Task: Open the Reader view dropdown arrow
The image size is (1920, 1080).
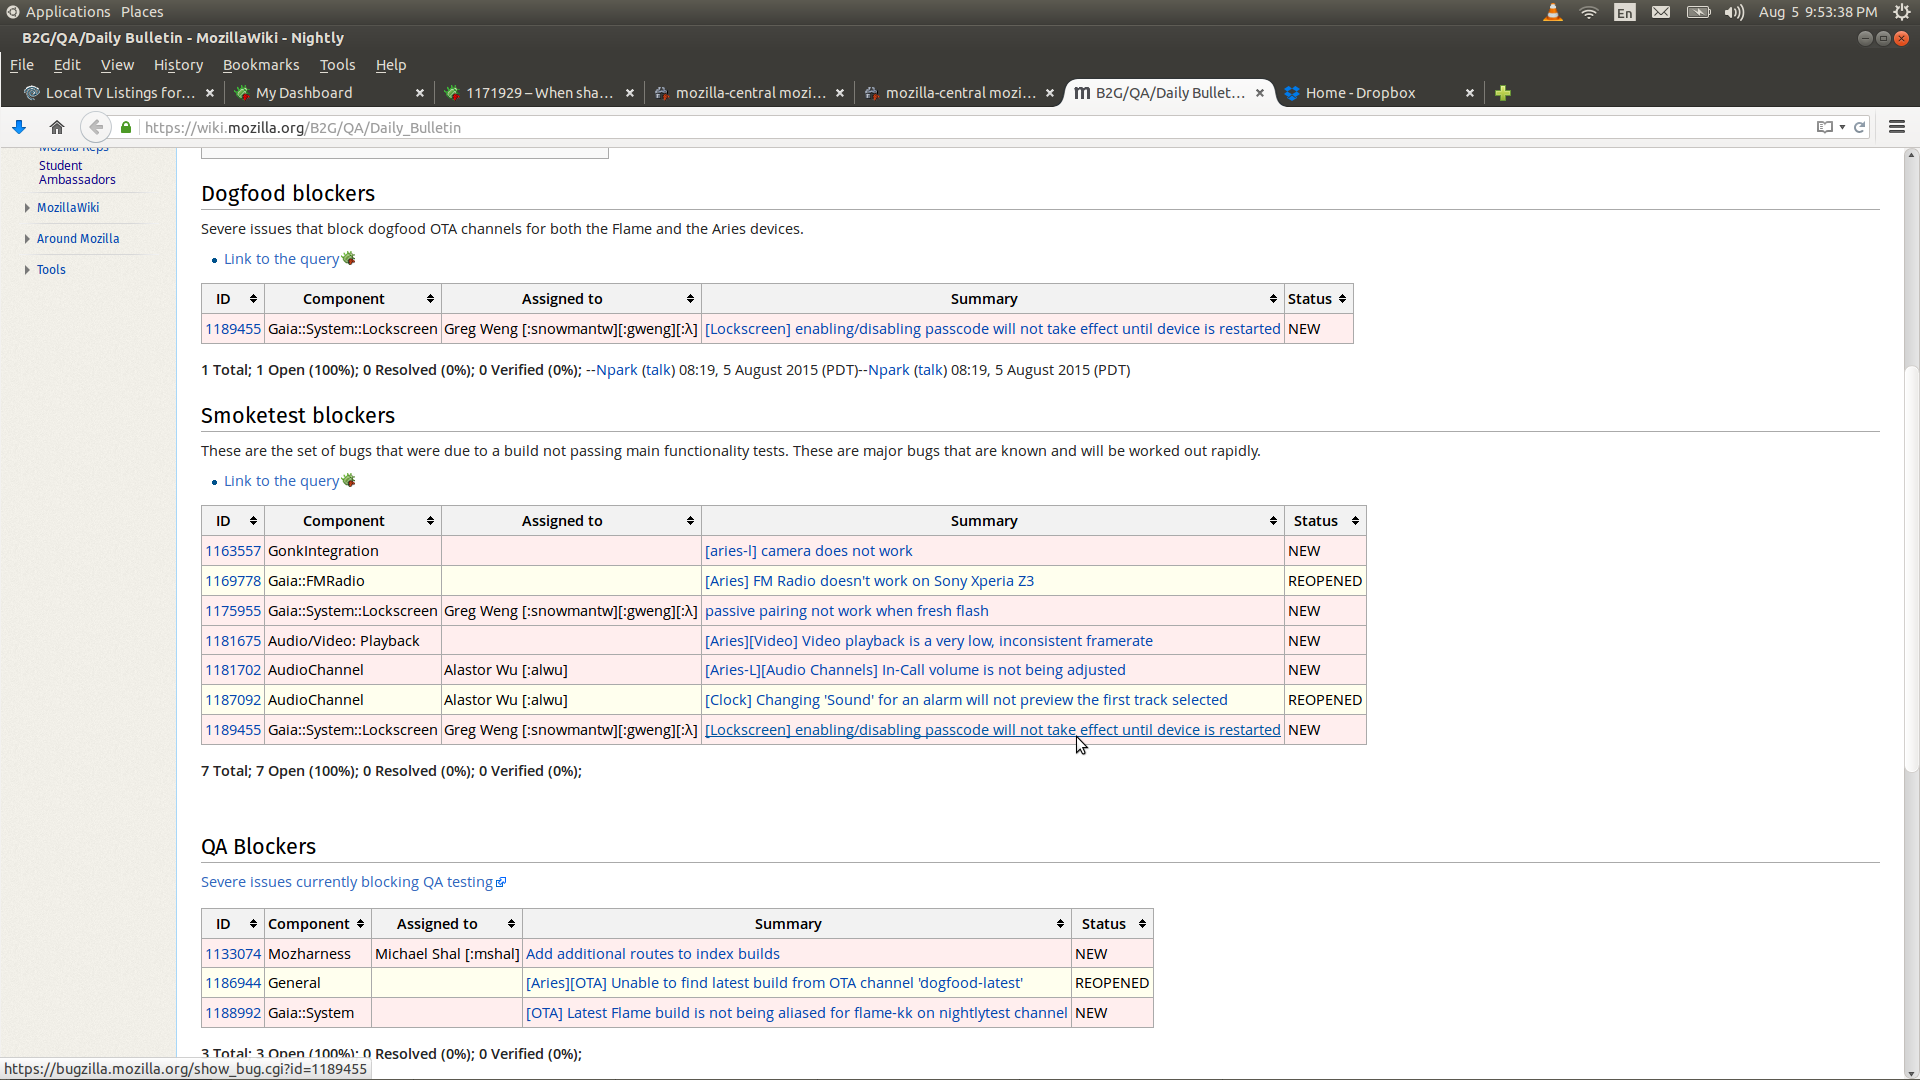Action: coord(1842,127)
